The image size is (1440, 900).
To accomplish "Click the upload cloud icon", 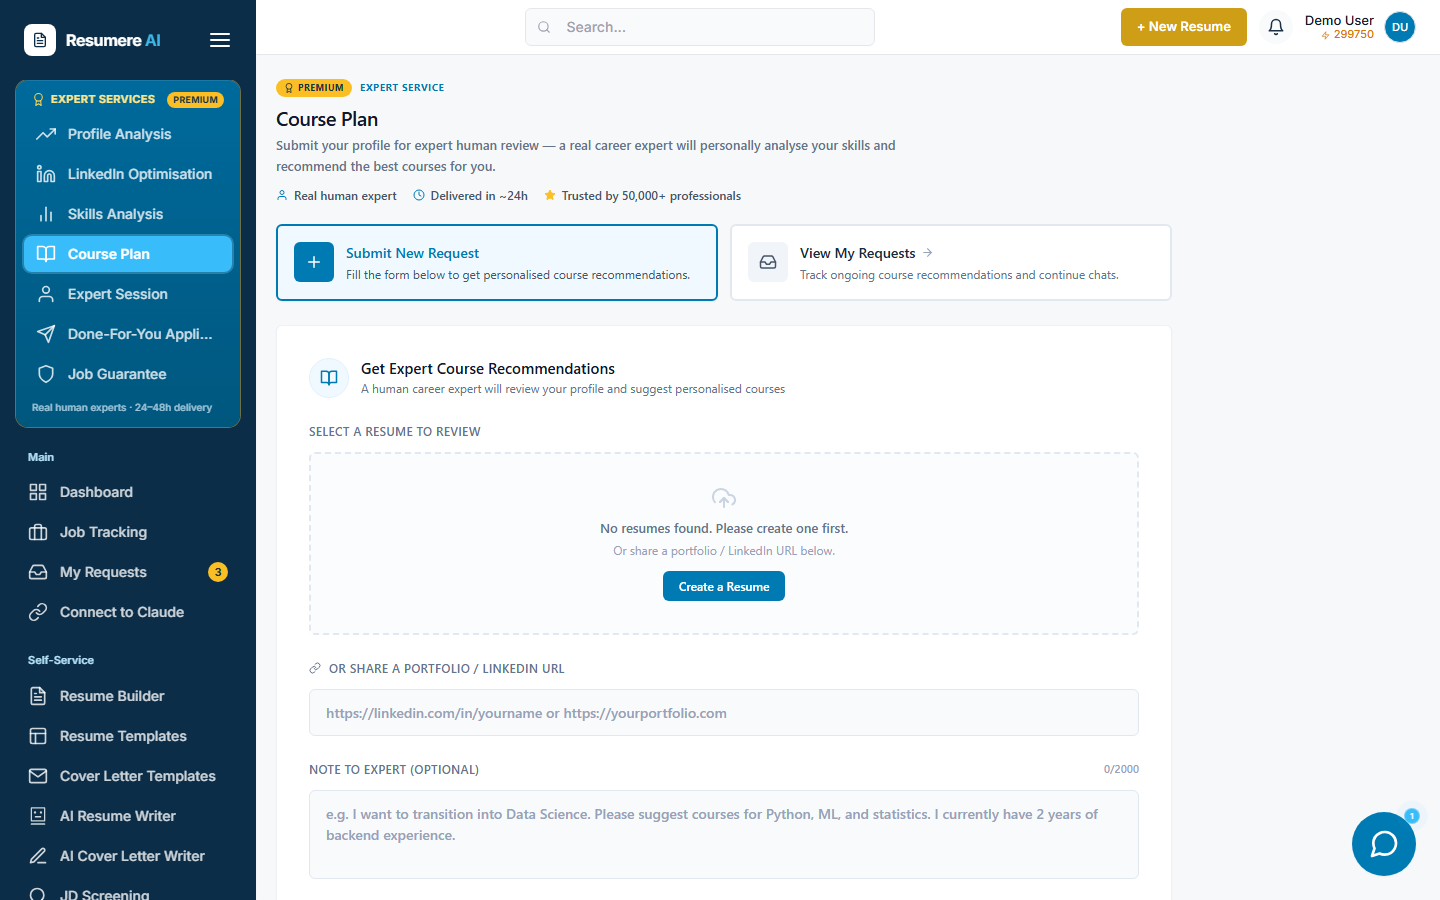I will coord(724,498).
